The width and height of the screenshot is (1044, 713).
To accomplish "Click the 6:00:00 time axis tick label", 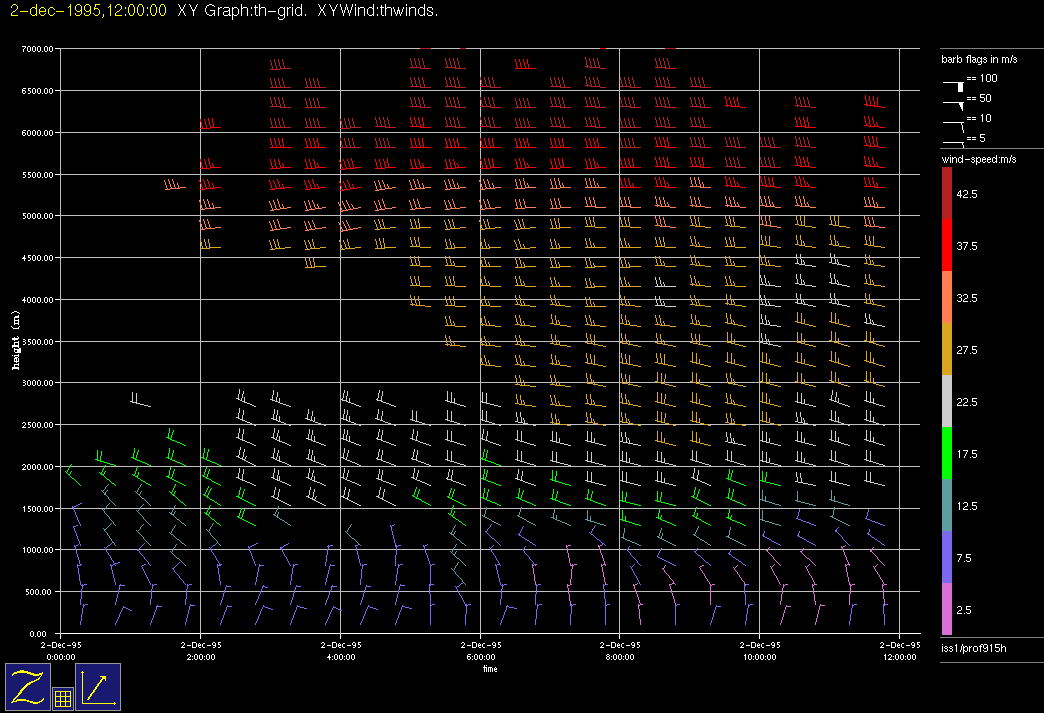I will pyautogui.click(x=480, y=657).
